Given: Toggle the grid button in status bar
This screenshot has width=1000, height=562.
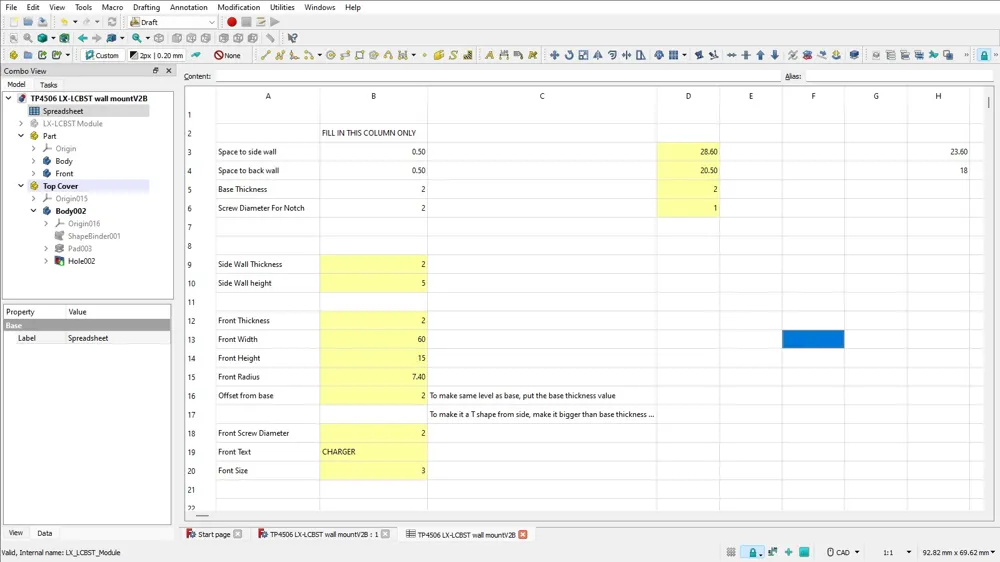Looking at the screenshot, I should [731, 552].
